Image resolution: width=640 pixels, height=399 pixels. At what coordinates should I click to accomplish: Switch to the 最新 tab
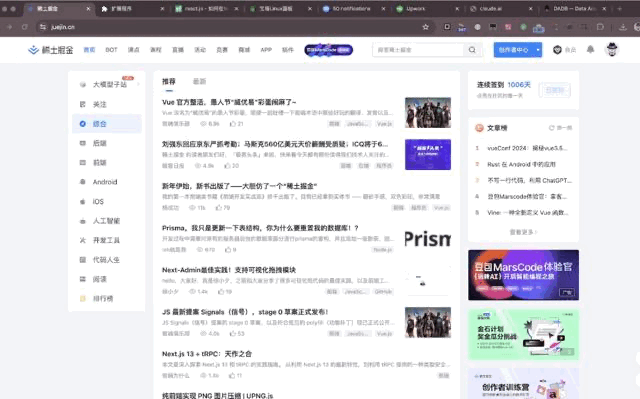[x=199, y=82]
